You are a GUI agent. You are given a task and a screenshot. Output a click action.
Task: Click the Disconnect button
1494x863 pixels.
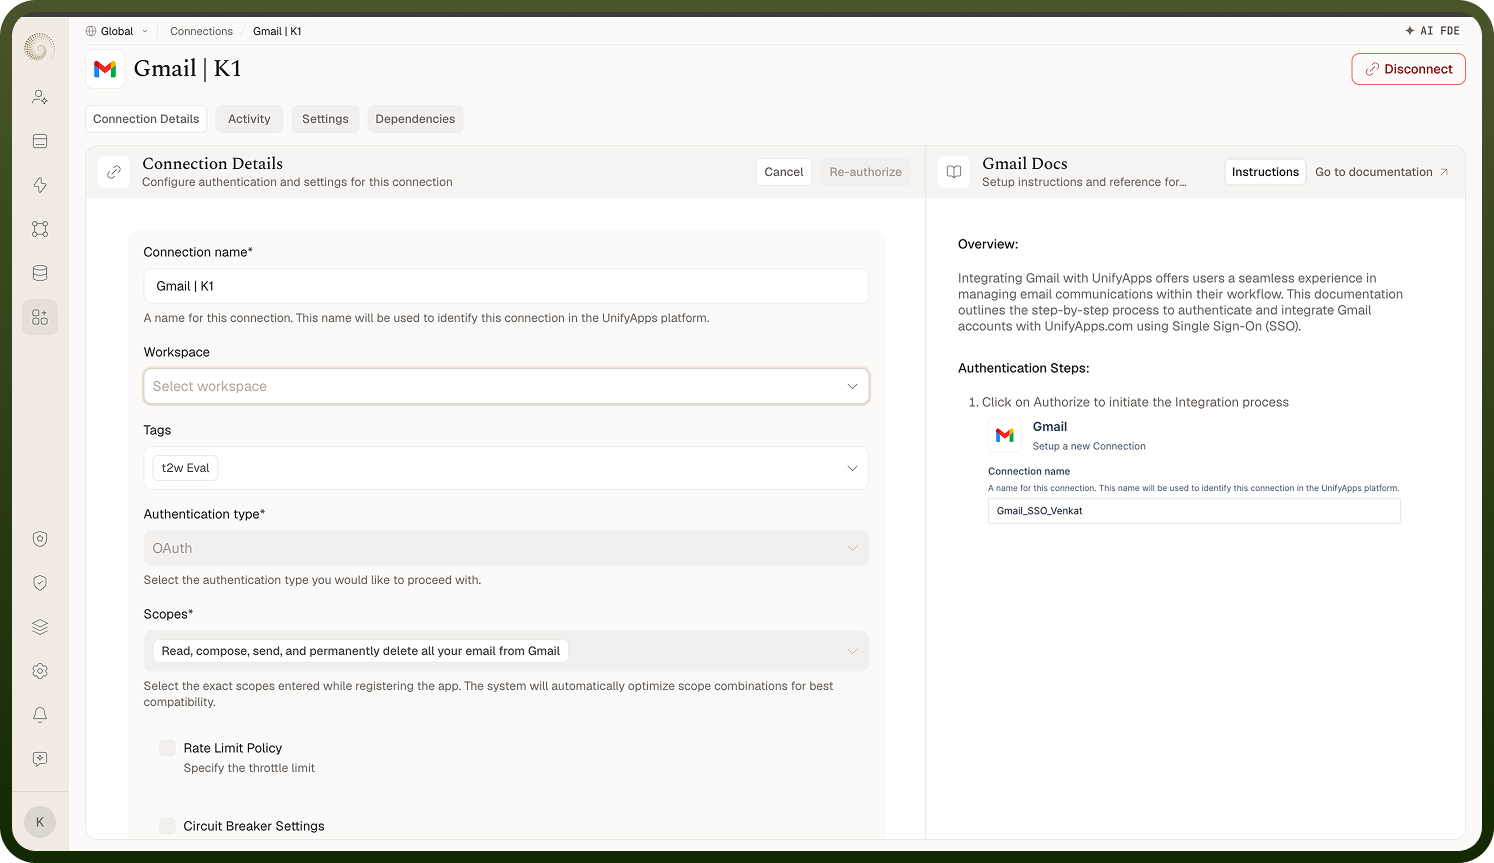tap(1409, 69)
